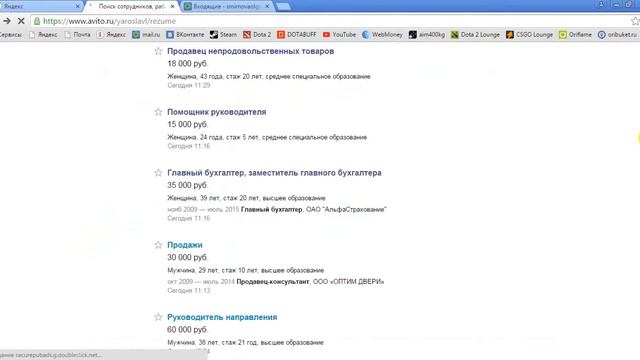Click the 18 000 руб. salary text
This screenshot has height=360, width=640.
188,64
